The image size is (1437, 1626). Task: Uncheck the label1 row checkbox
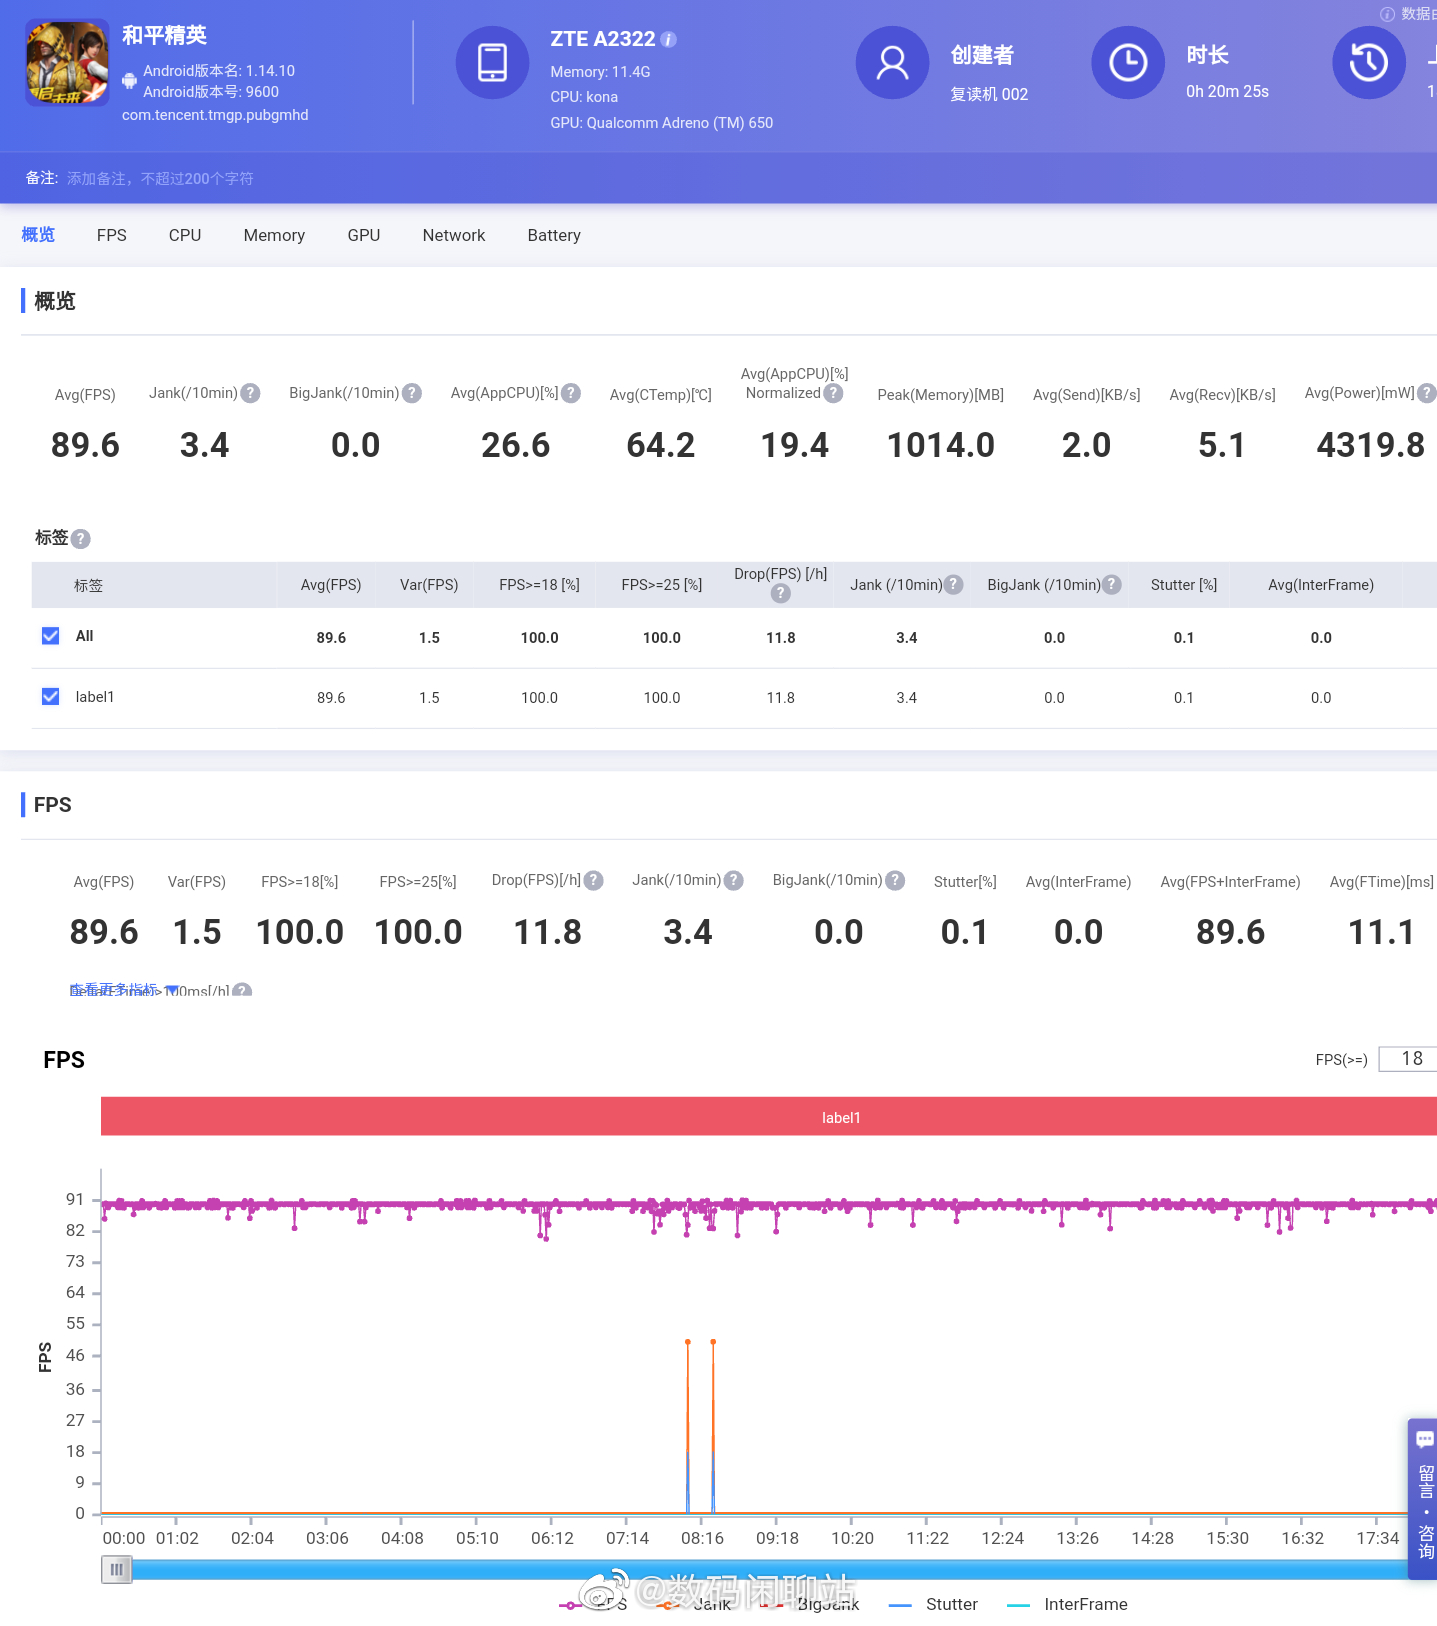coord(51,697)
